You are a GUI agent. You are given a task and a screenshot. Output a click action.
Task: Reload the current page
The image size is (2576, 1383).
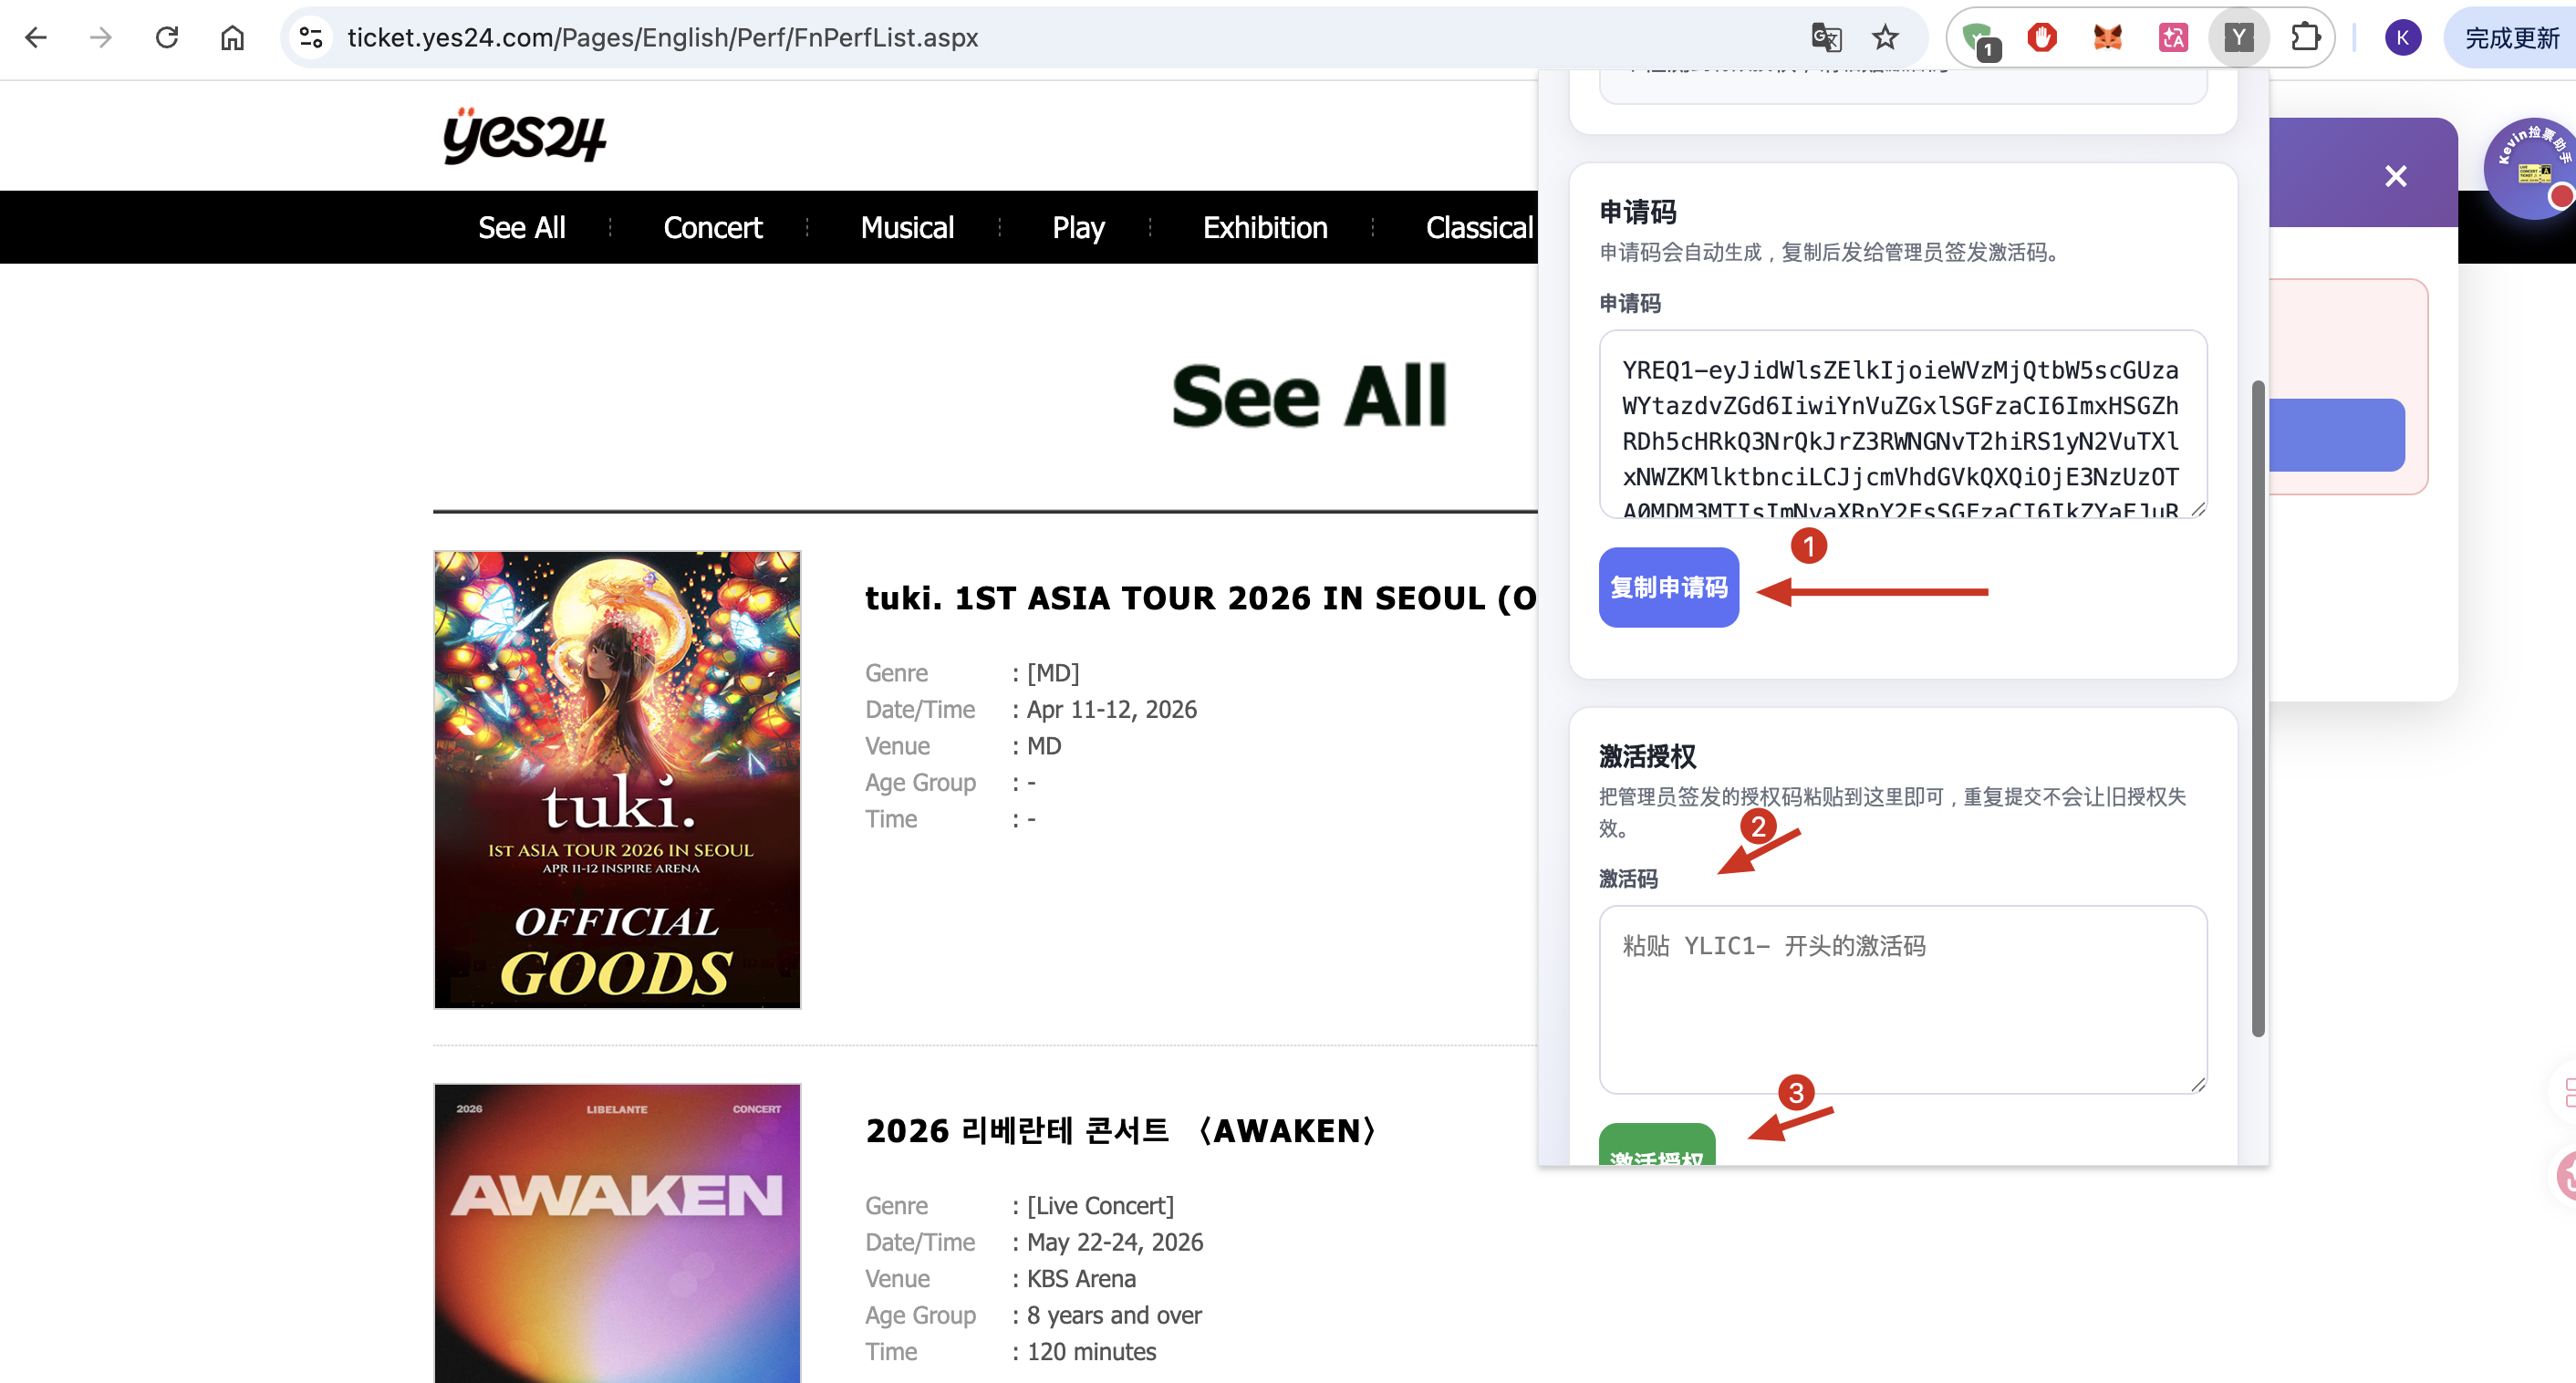(x=167, y=38)
